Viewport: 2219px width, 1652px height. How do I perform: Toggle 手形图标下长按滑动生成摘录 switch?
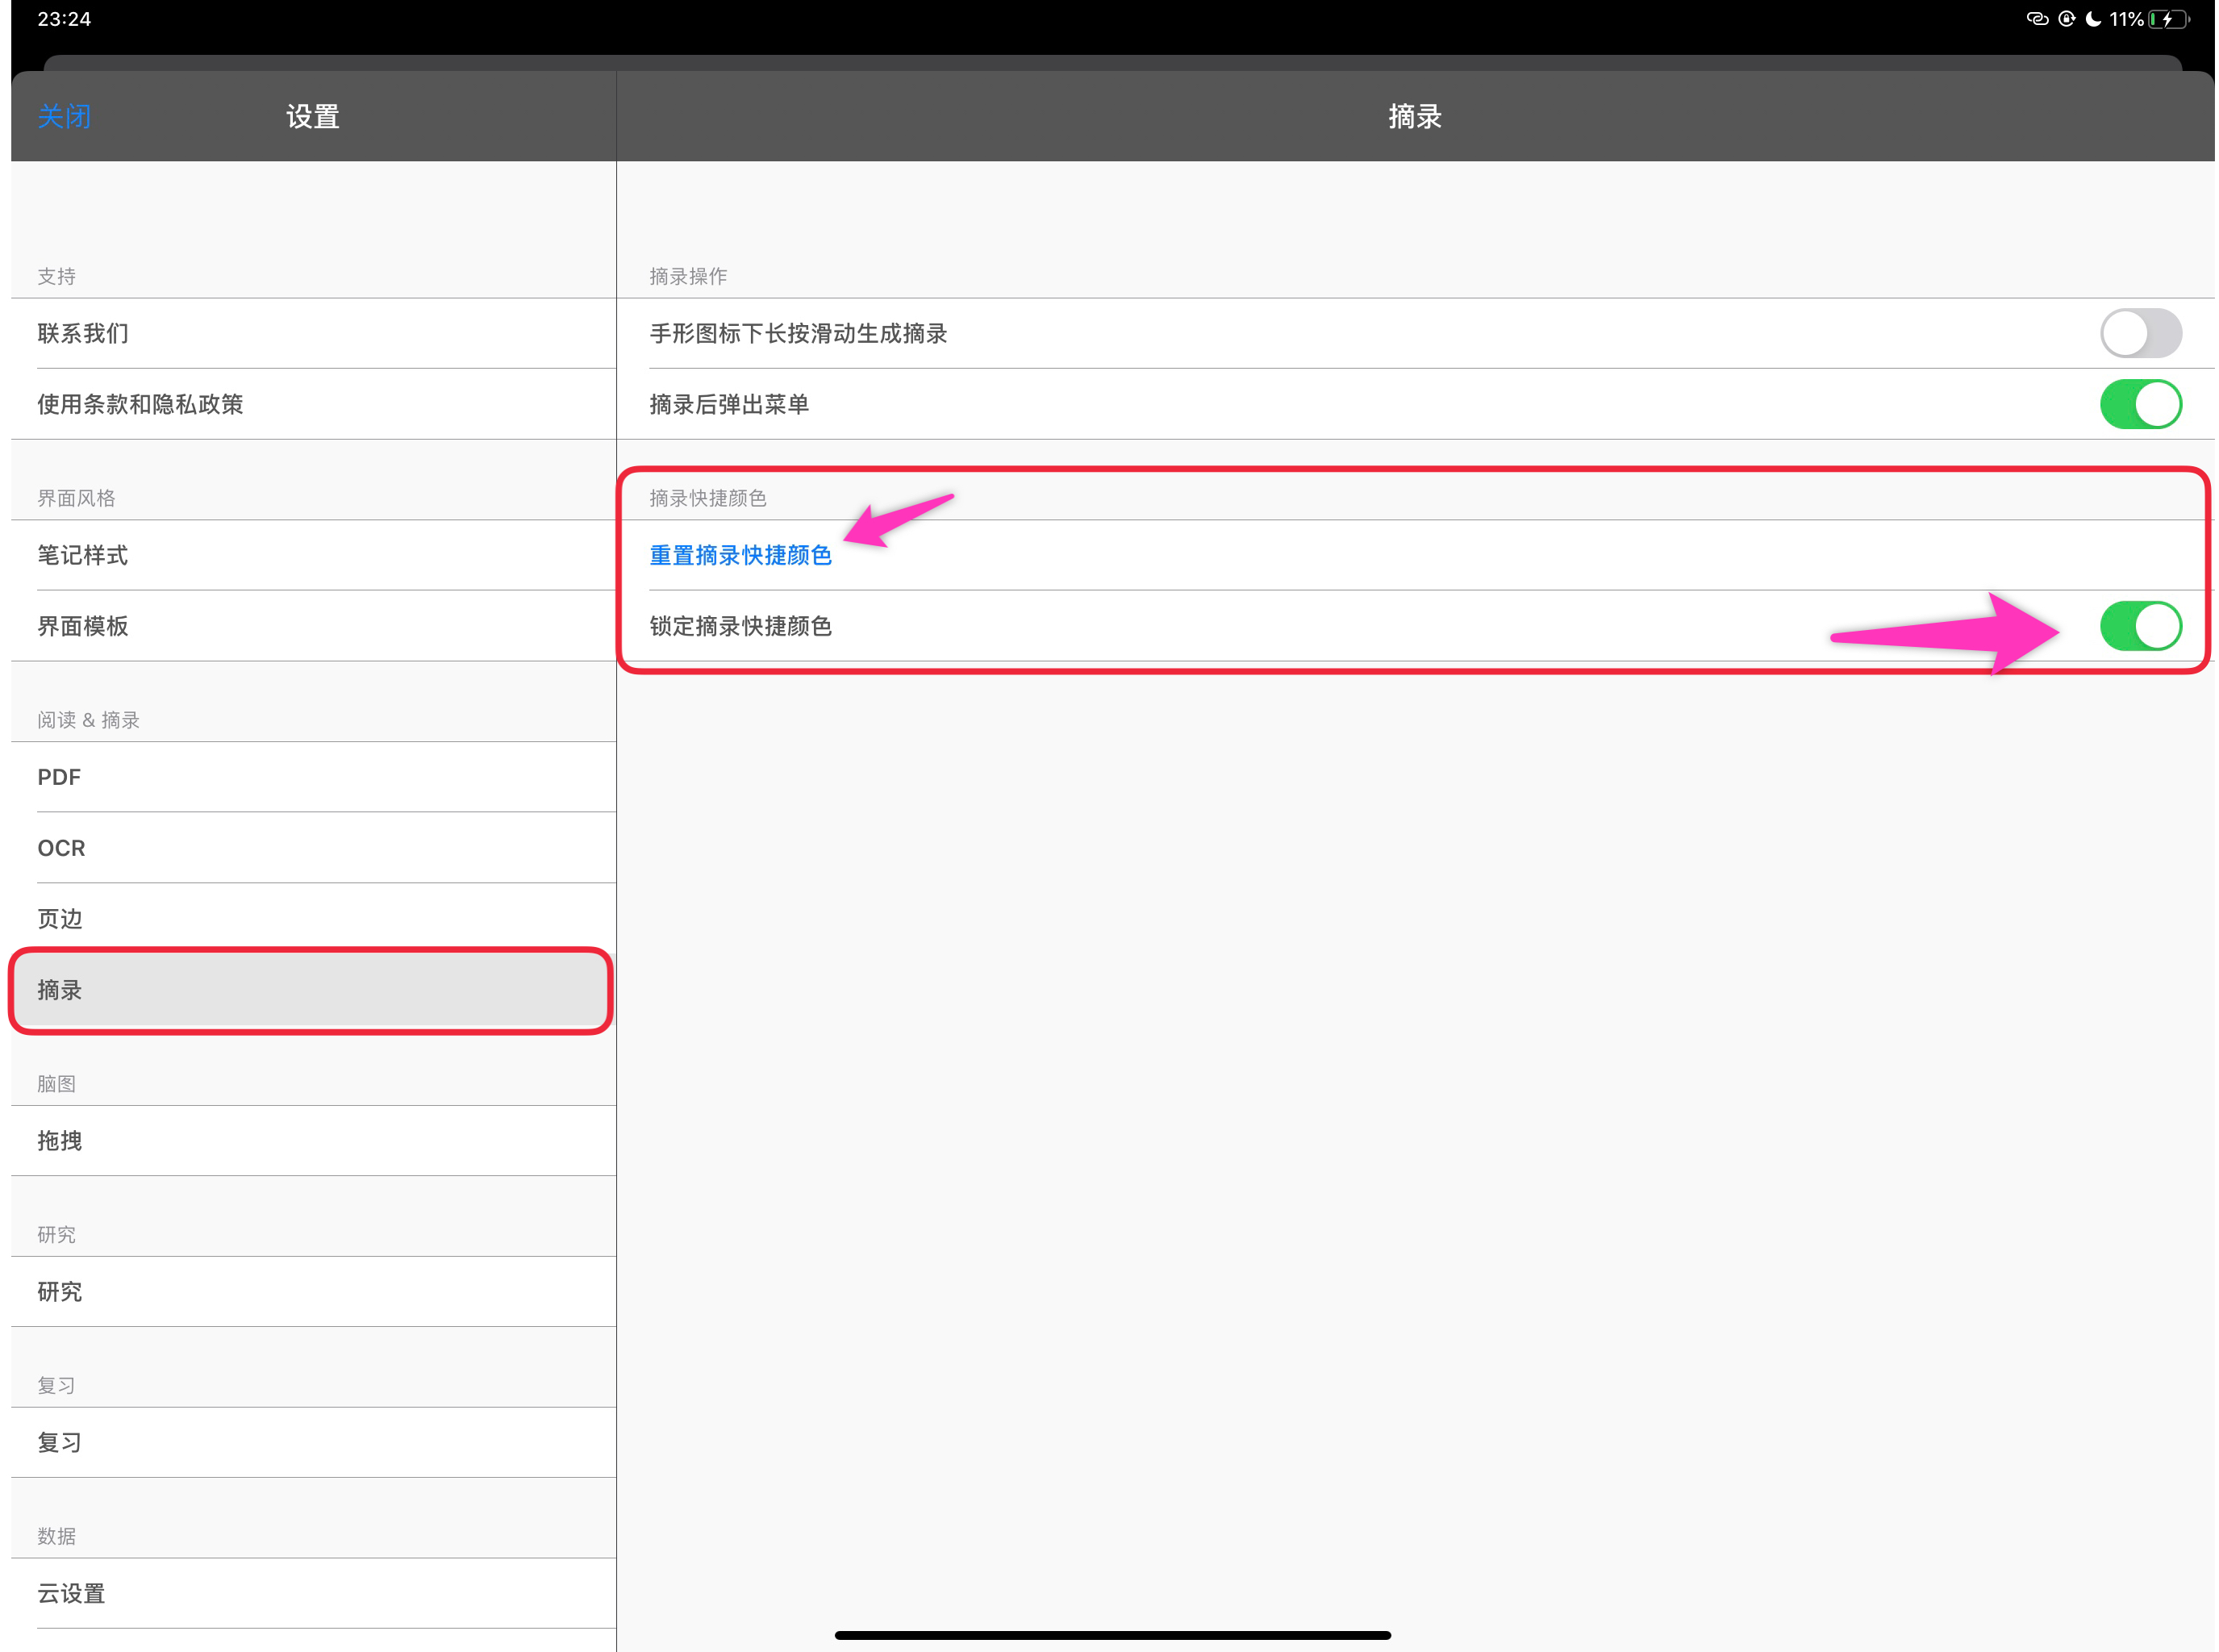tap(2140, 333)
